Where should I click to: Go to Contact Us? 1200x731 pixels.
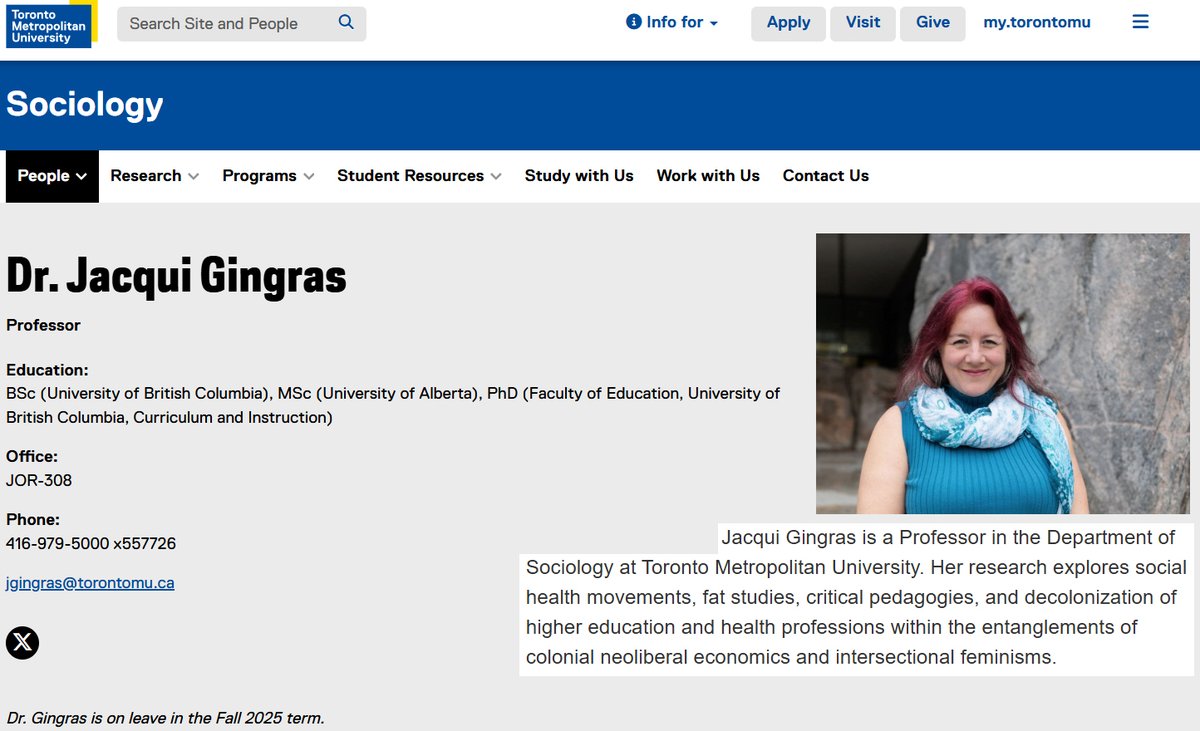pos(826,176)
